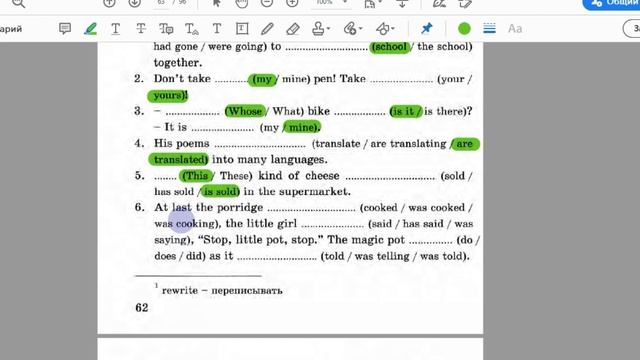Activate the green highlight text tool
This screenshot has height=360, width=640.
(90, 29)
